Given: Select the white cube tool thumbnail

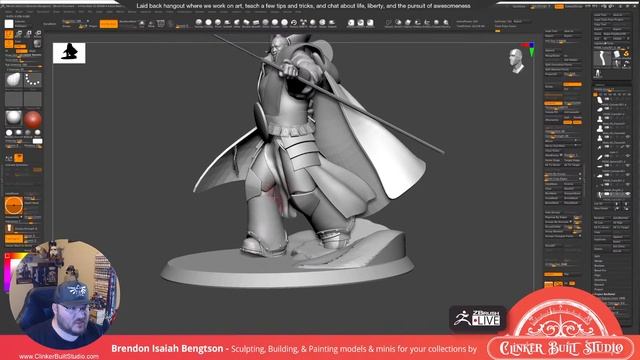Looking at the screenshot, I should click(617, 55).
